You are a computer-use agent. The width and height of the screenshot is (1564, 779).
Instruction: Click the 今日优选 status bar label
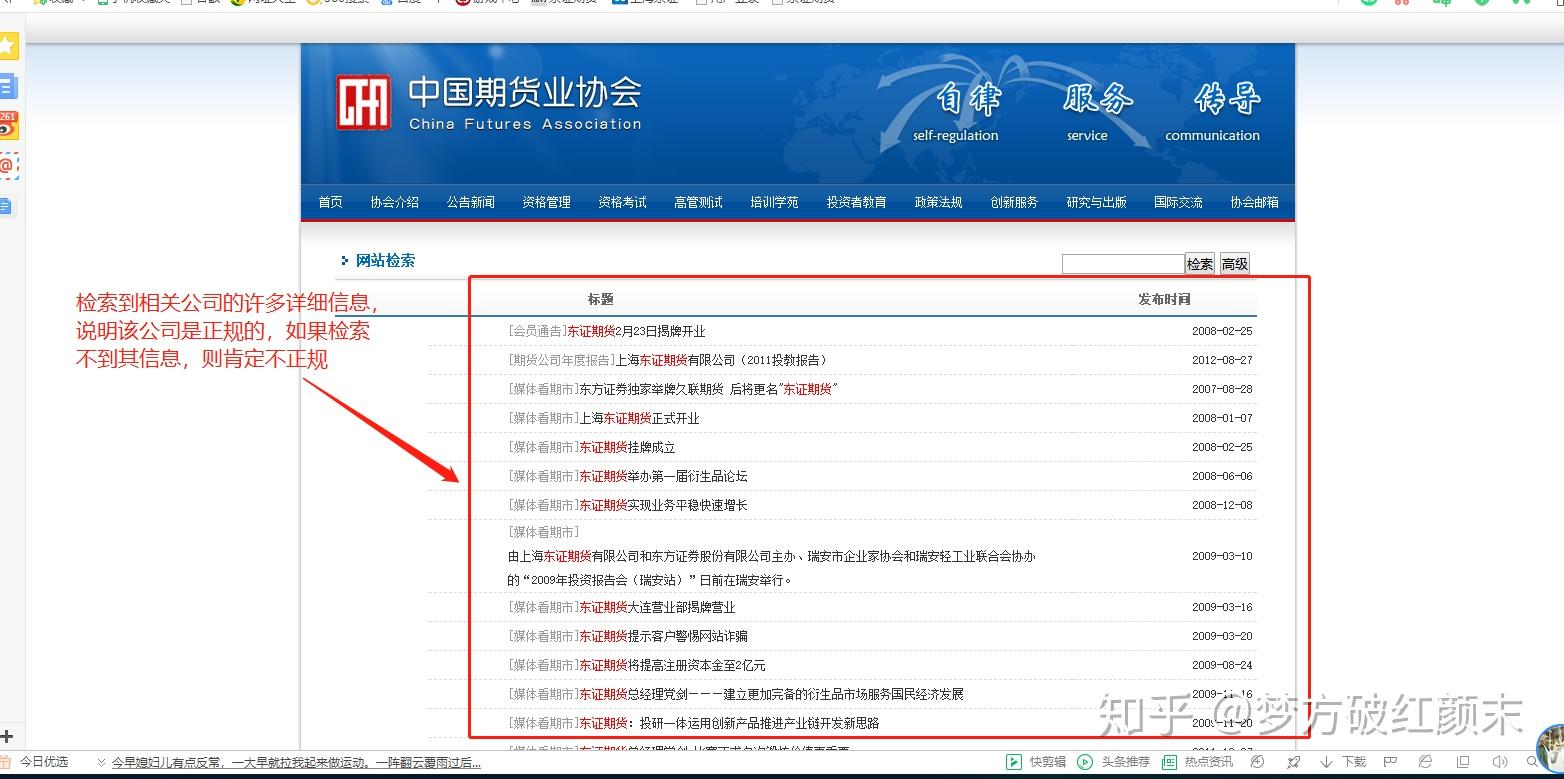coord(44,762)
